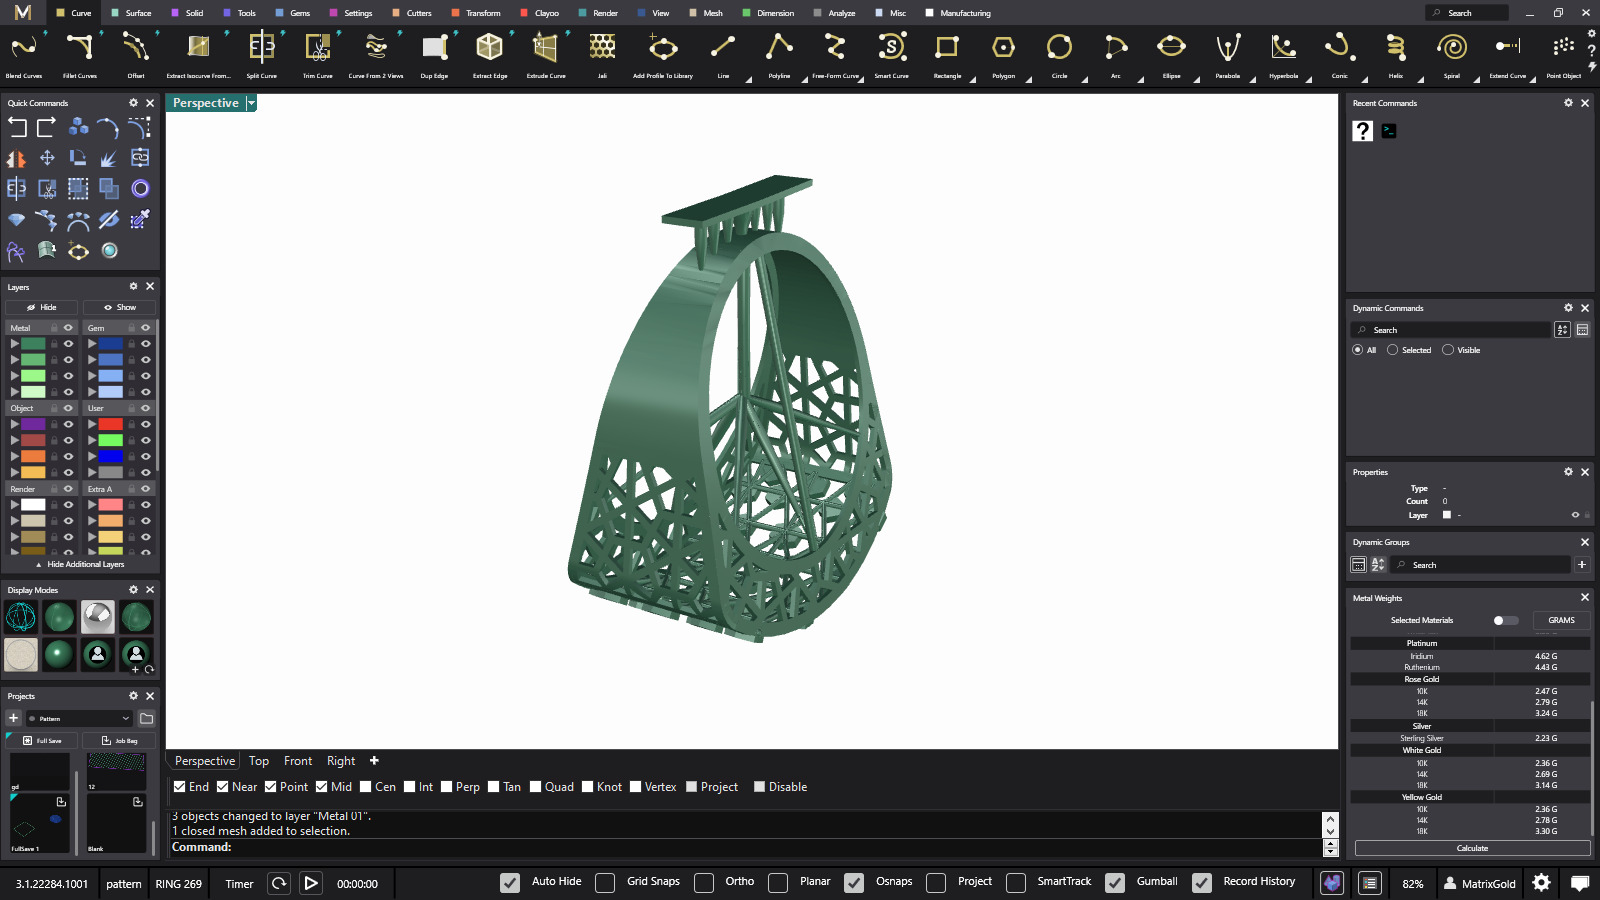Select the Parabola tool
Screen dimensions: 1600x900
pyautogui.click(x=1228, y=54)
